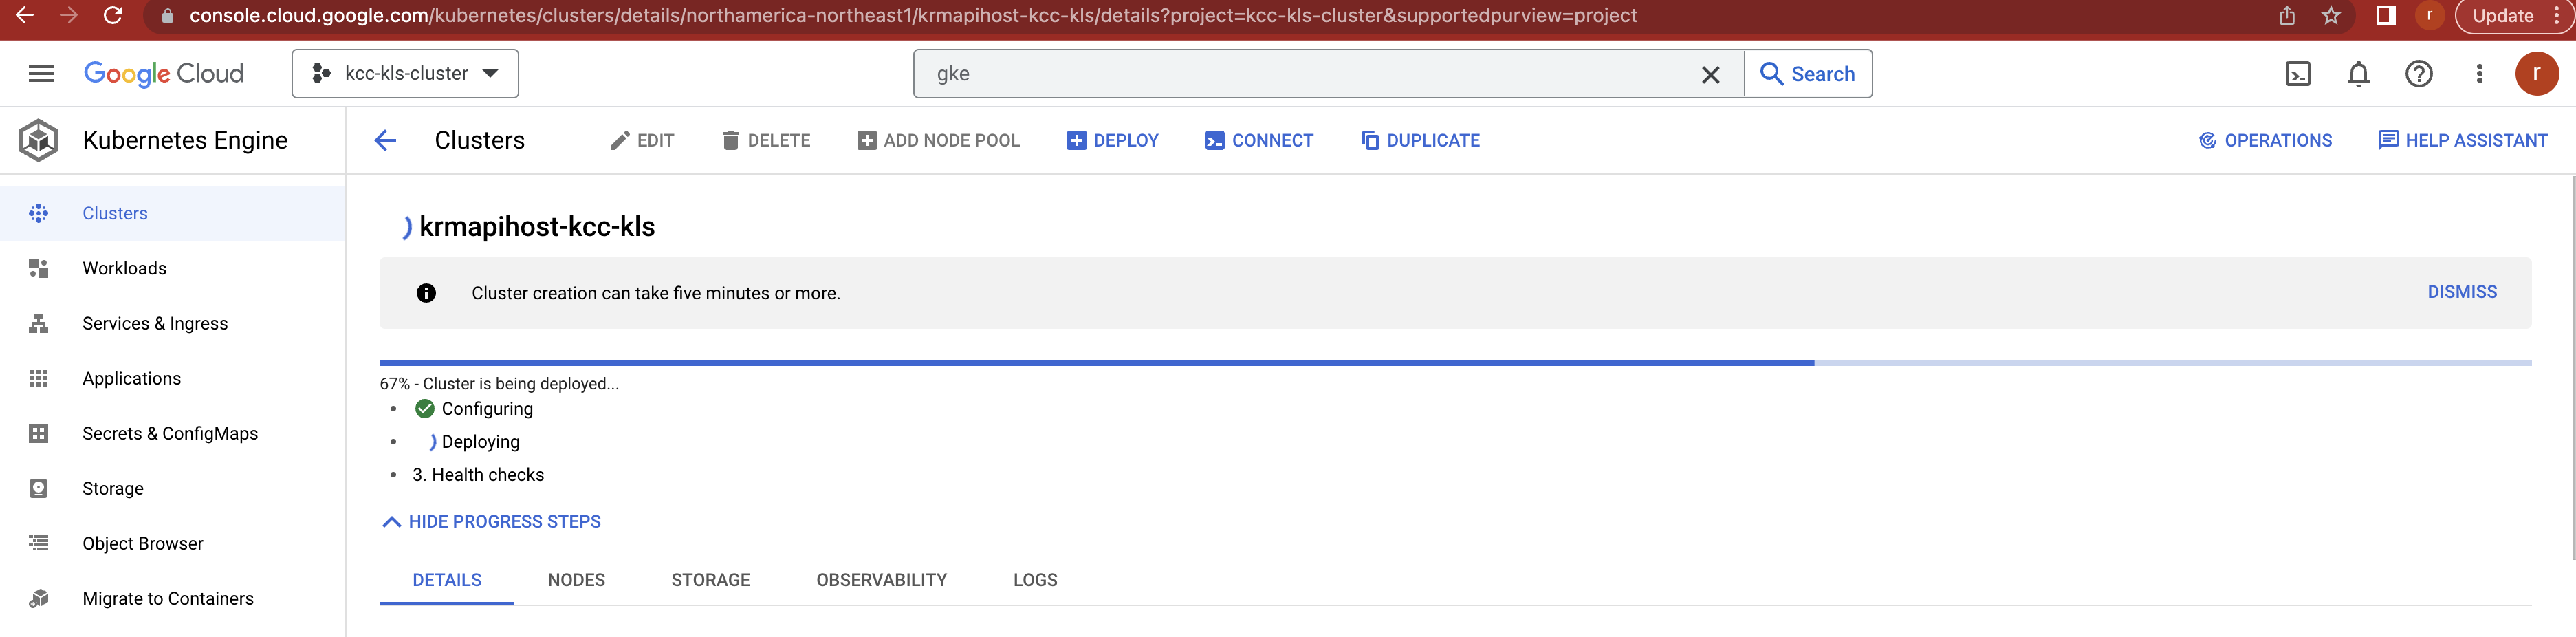Select Services & Ingress in the sidebar
Image resolution: width=2576 pixels, height=637 pixels.
click(154, 323)
